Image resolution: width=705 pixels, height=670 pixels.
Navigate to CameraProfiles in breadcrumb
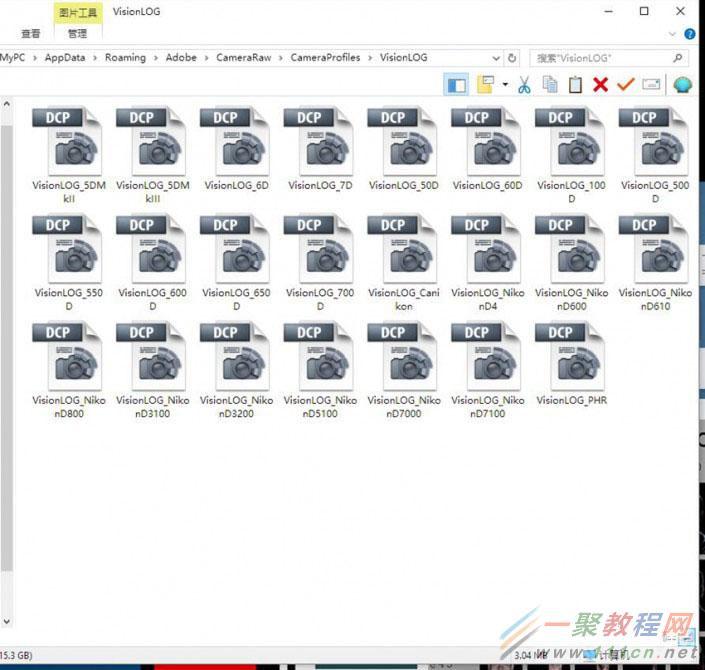[x=326, y=58]
